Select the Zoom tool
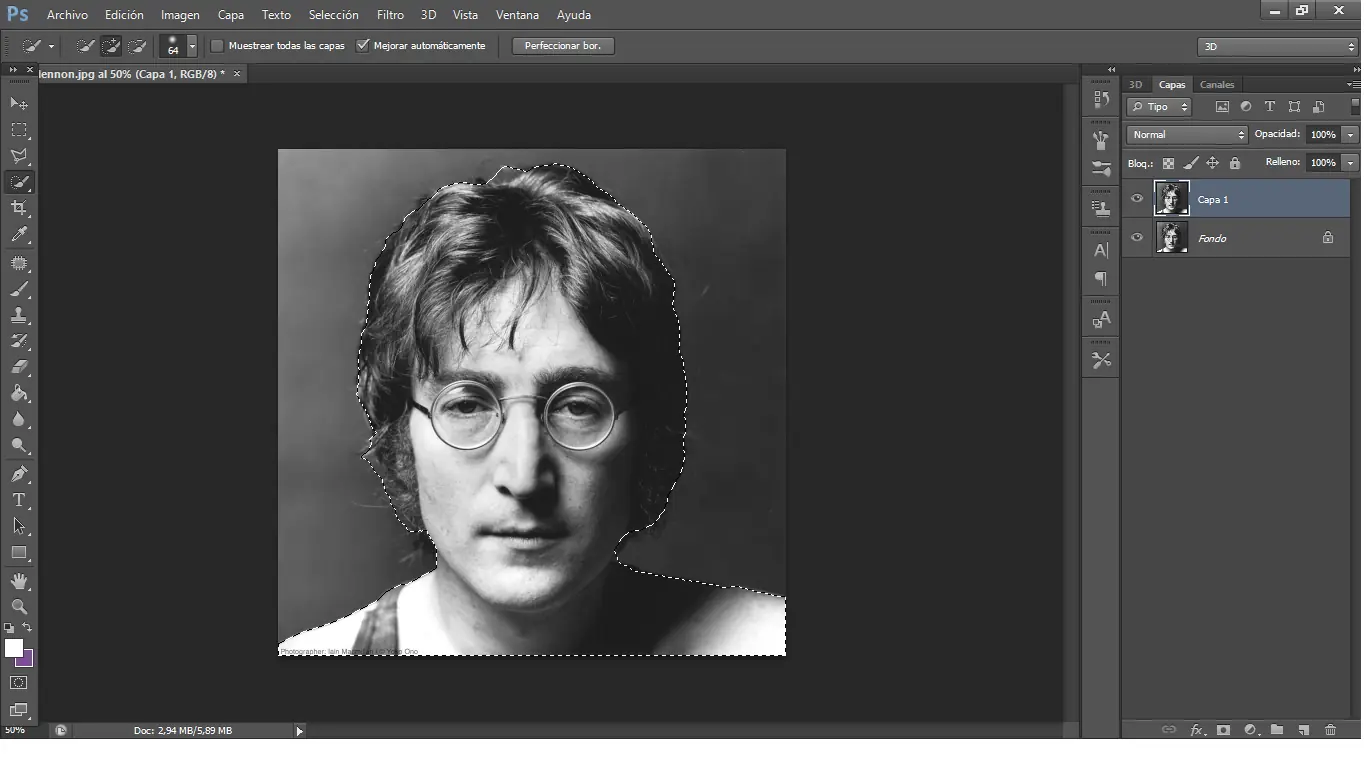 point(19,607)
